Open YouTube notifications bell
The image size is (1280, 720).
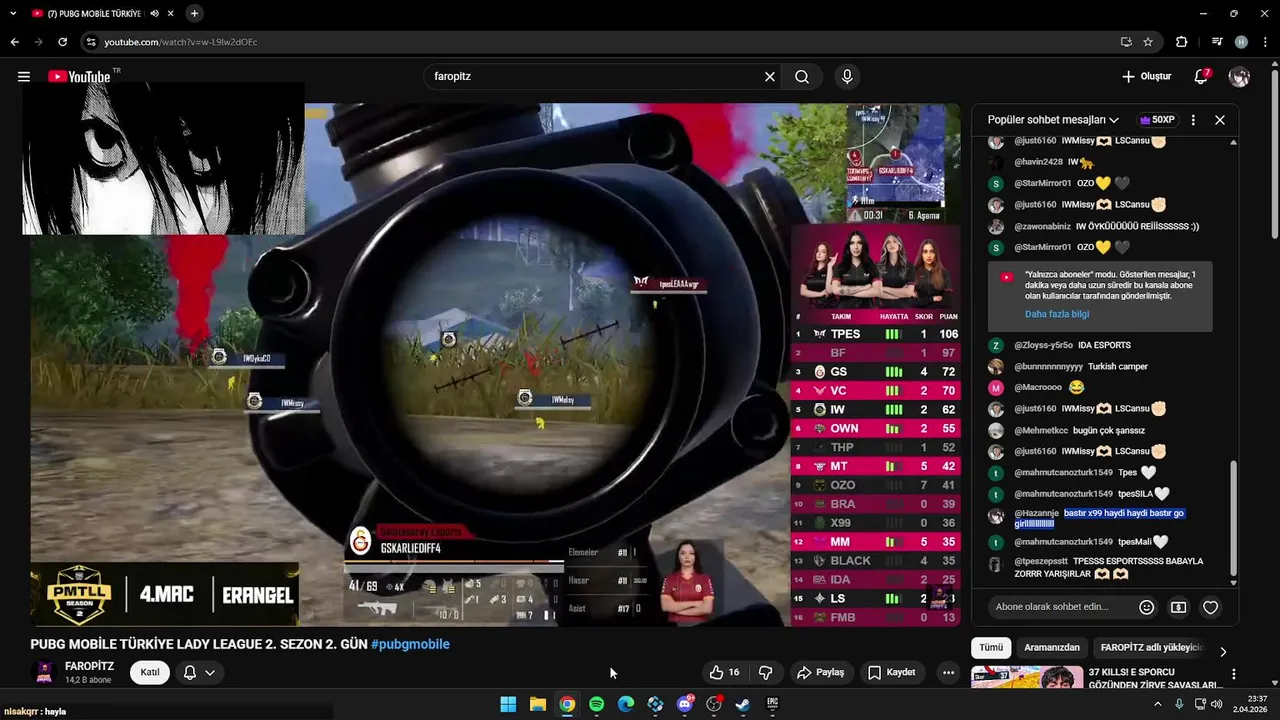pyautogui.click(x=1202, y=76)
